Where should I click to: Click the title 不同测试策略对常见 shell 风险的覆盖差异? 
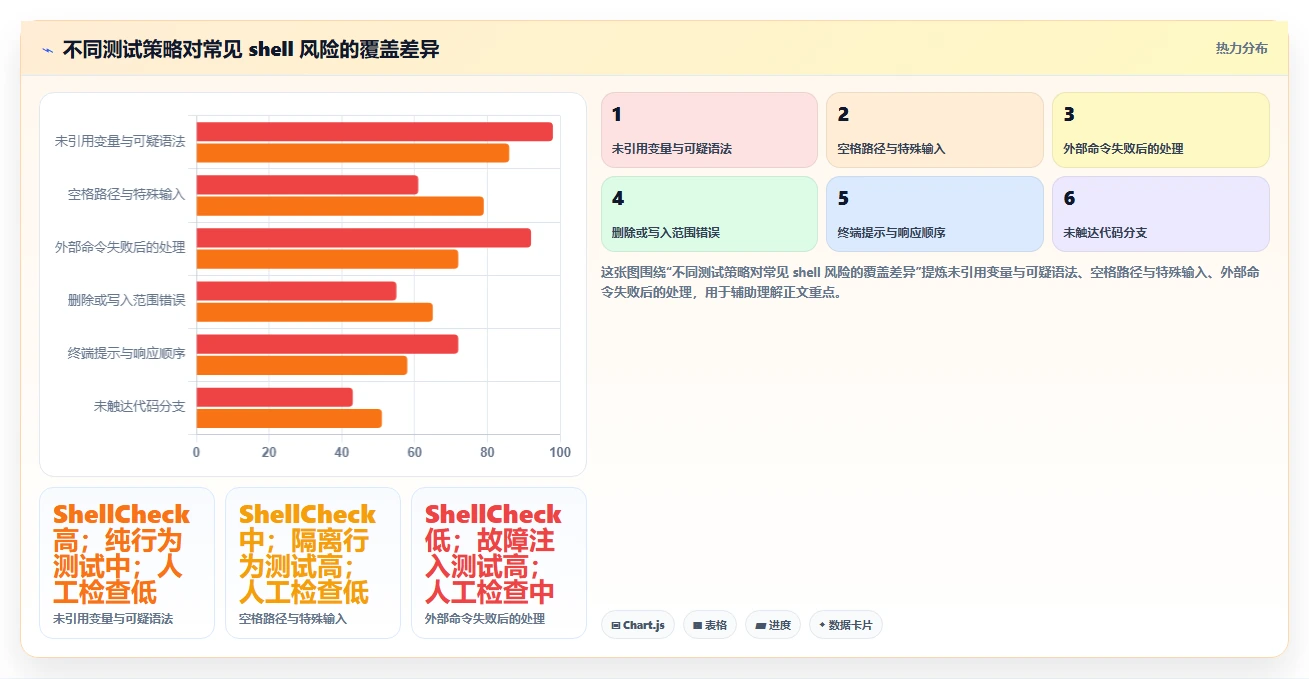point(251,50)
